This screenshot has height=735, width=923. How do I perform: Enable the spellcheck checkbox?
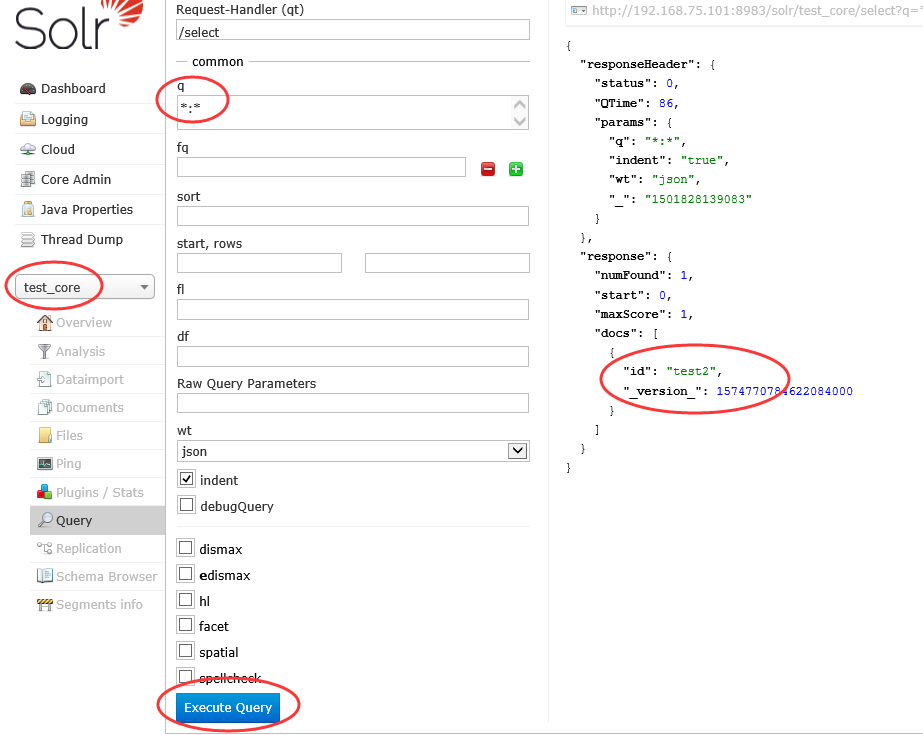(x=186, y=677)
